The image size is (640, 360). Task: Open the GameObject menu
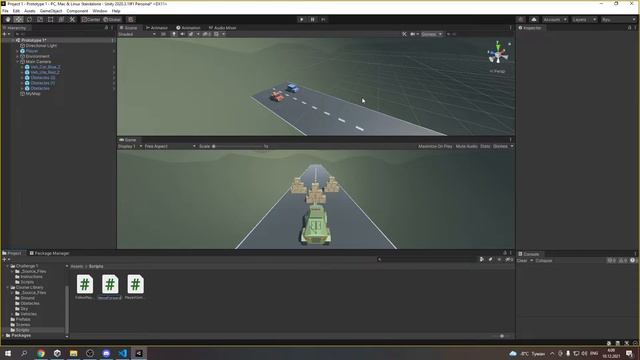pos(51,11)
